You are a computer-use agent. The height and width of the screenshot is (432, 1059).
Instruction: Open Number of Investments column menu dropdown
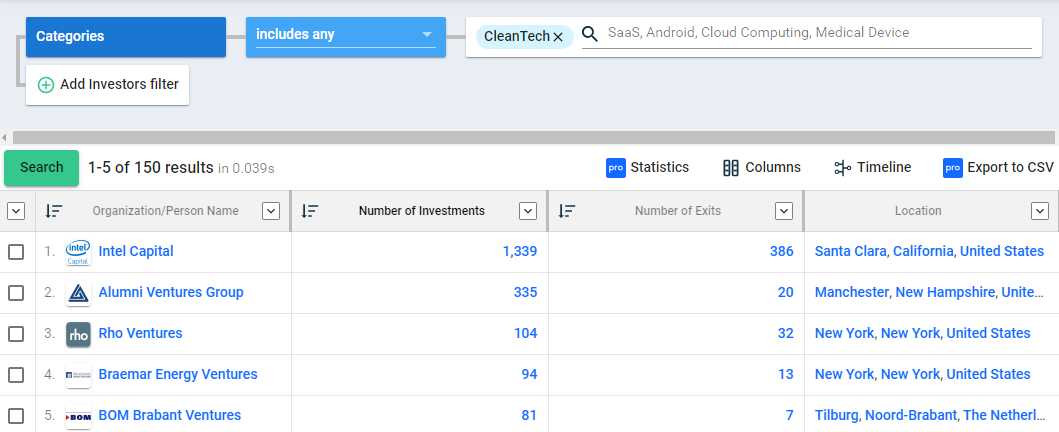point(527,211)
